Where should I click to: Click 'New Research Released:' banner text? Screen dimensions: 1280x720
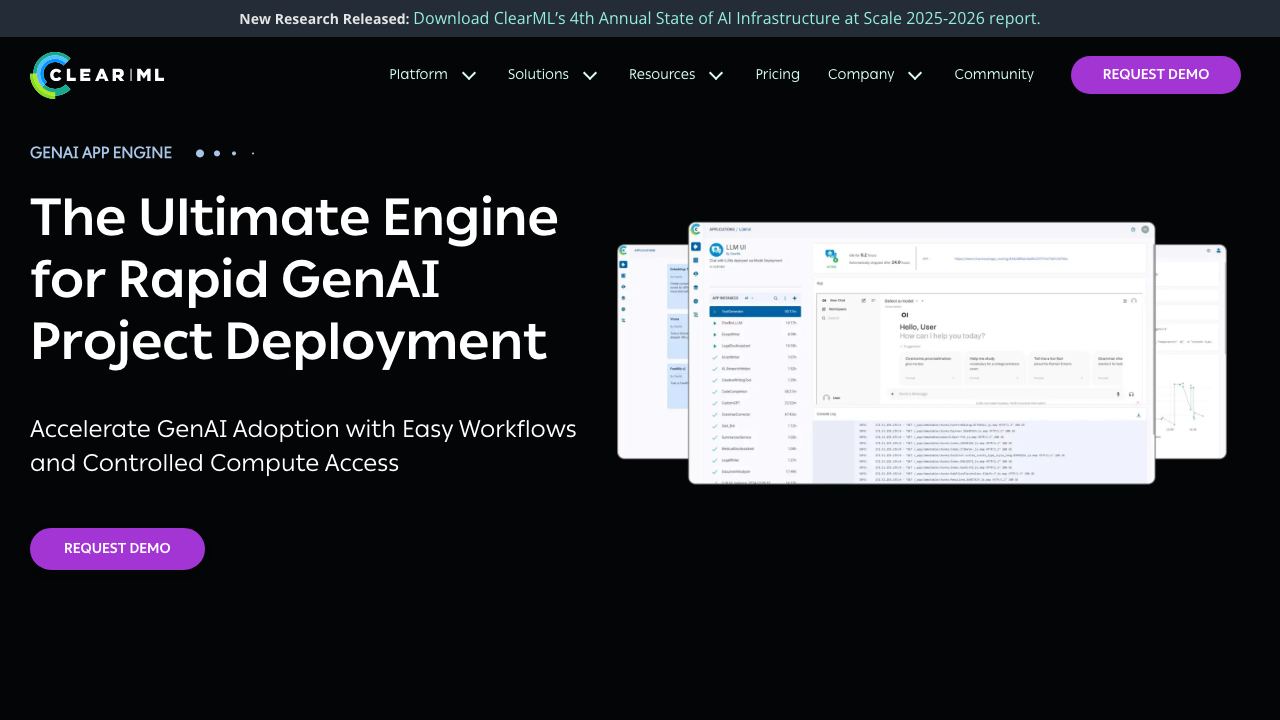coord(324,18)
